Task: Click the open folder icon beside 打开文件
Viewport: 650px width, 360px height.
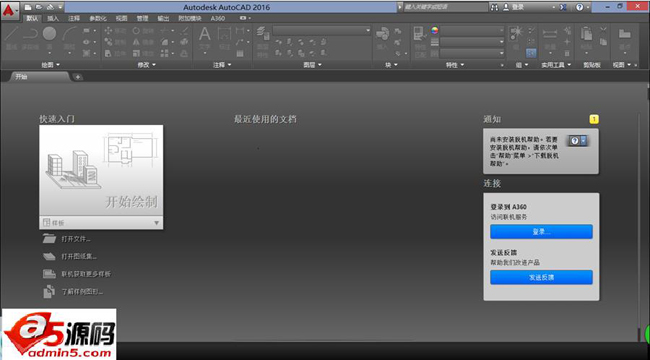Action: pos(49,238)
